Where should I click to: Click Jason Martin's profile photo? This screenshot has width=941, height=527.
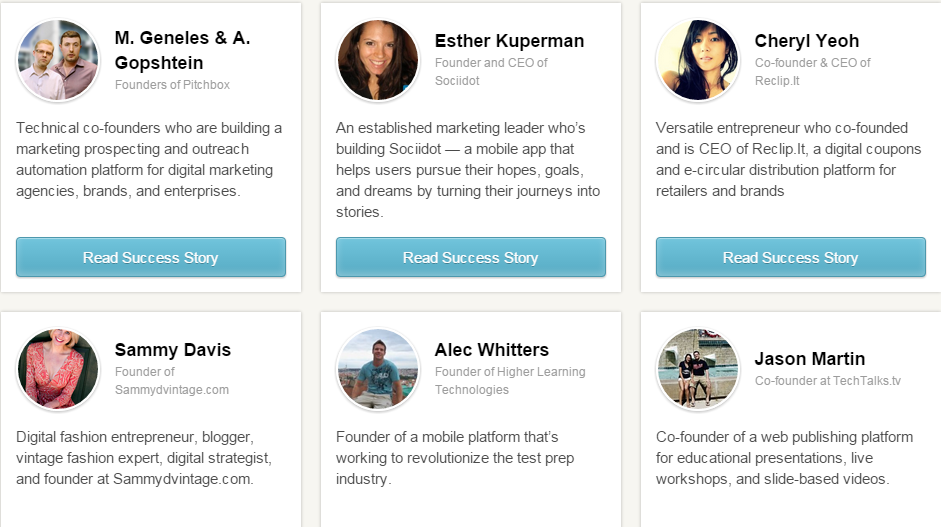coord(698,369)
